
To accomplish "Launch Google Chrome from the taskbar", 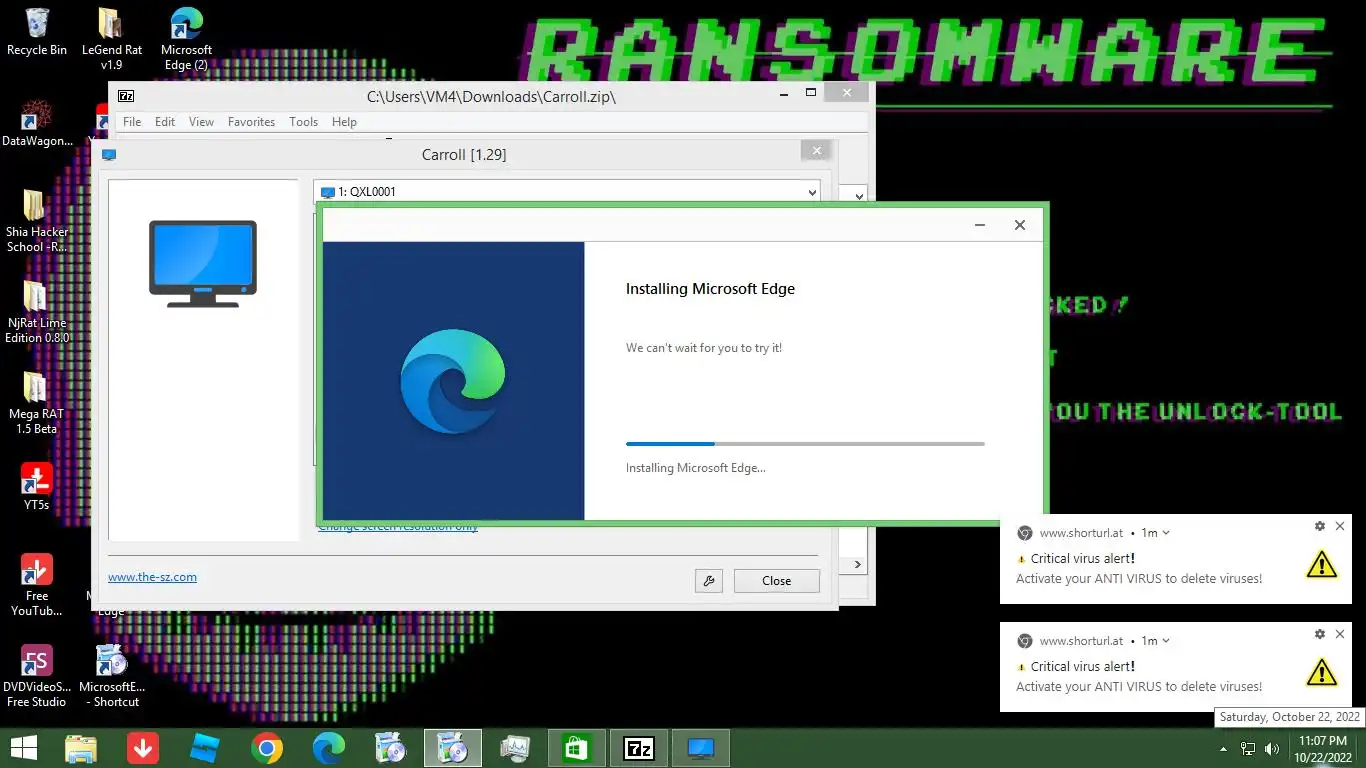I will pyautogui.click(x=267, y=748).
